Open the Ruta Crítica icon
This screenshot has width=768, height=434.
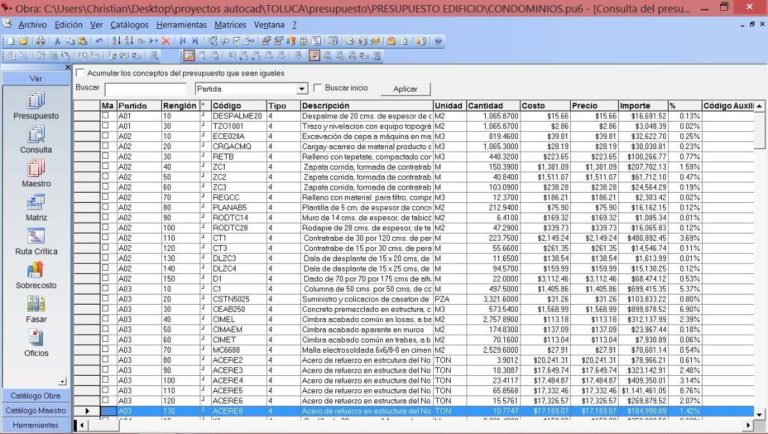(36, 236)
